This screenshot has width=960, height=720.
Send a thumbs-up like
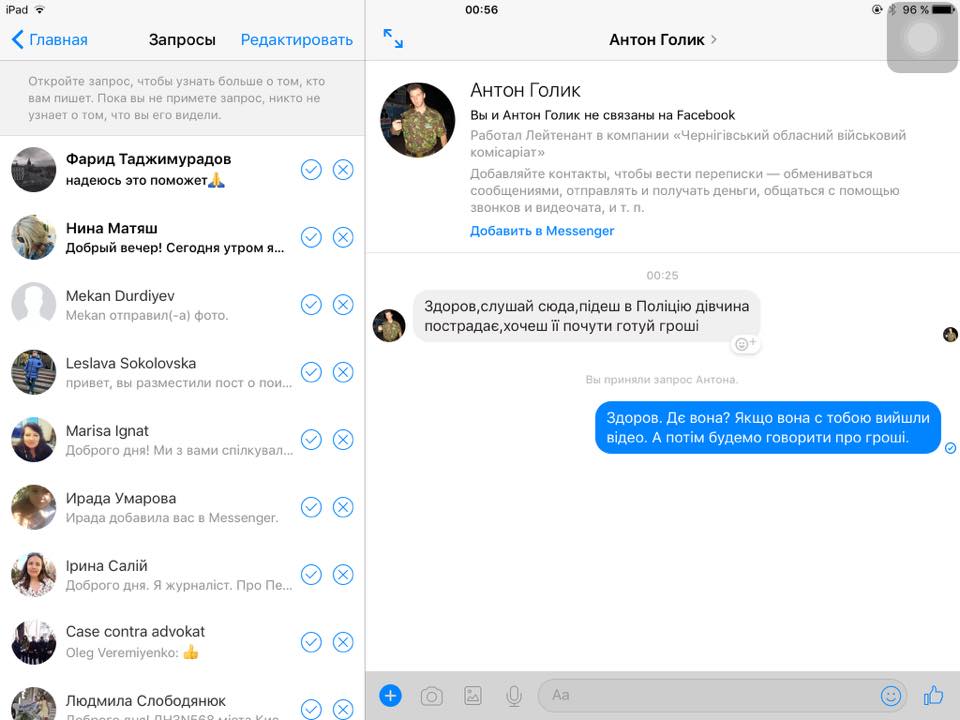[934, 695]
